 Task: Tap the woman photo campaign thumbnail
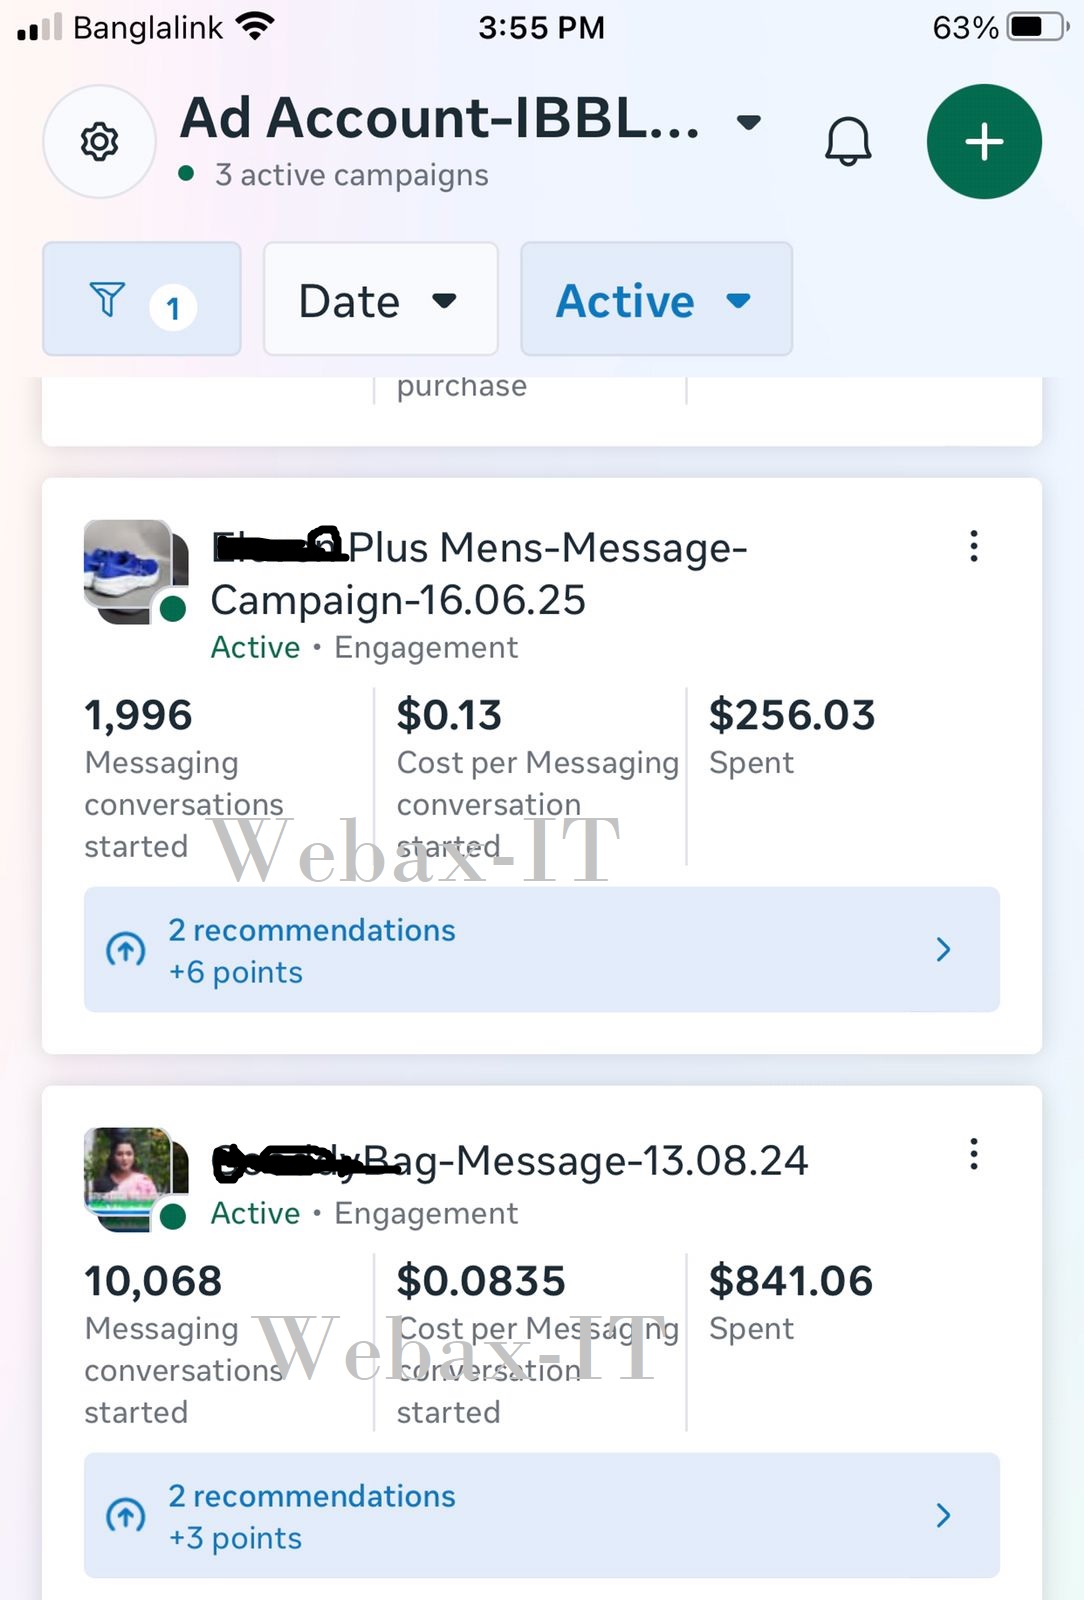click(x=136, y=1179)
